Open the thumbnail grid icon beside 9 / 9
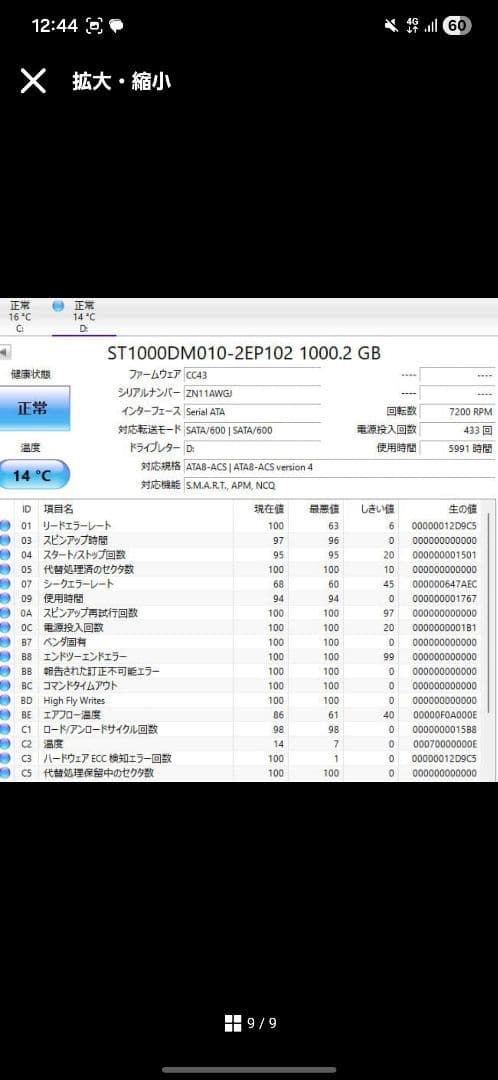This screenshot has height=1080, width=498. [x=233, y=1023]
